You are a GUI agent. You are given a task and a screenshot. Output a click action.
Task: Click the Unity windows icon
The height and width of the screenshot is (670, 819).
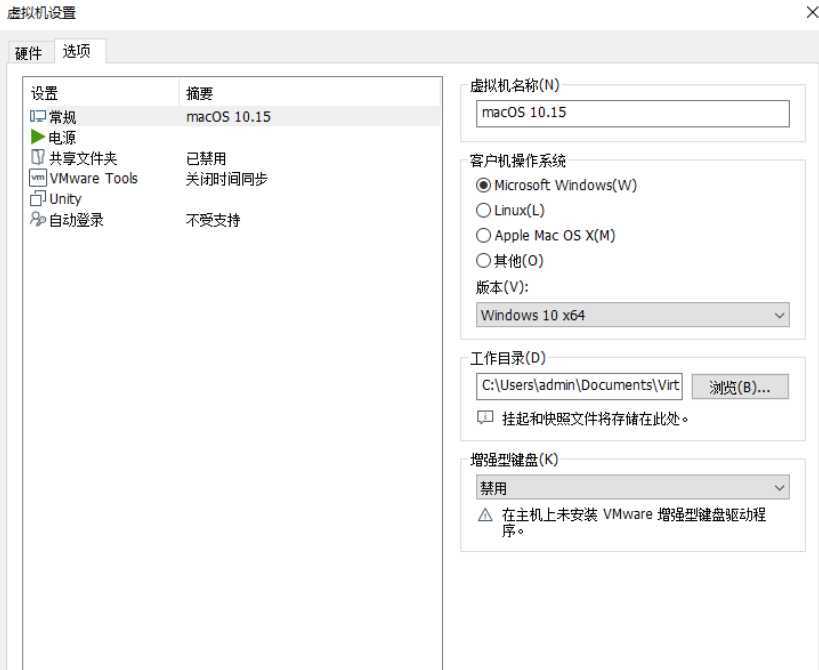(x=38, y=198)
